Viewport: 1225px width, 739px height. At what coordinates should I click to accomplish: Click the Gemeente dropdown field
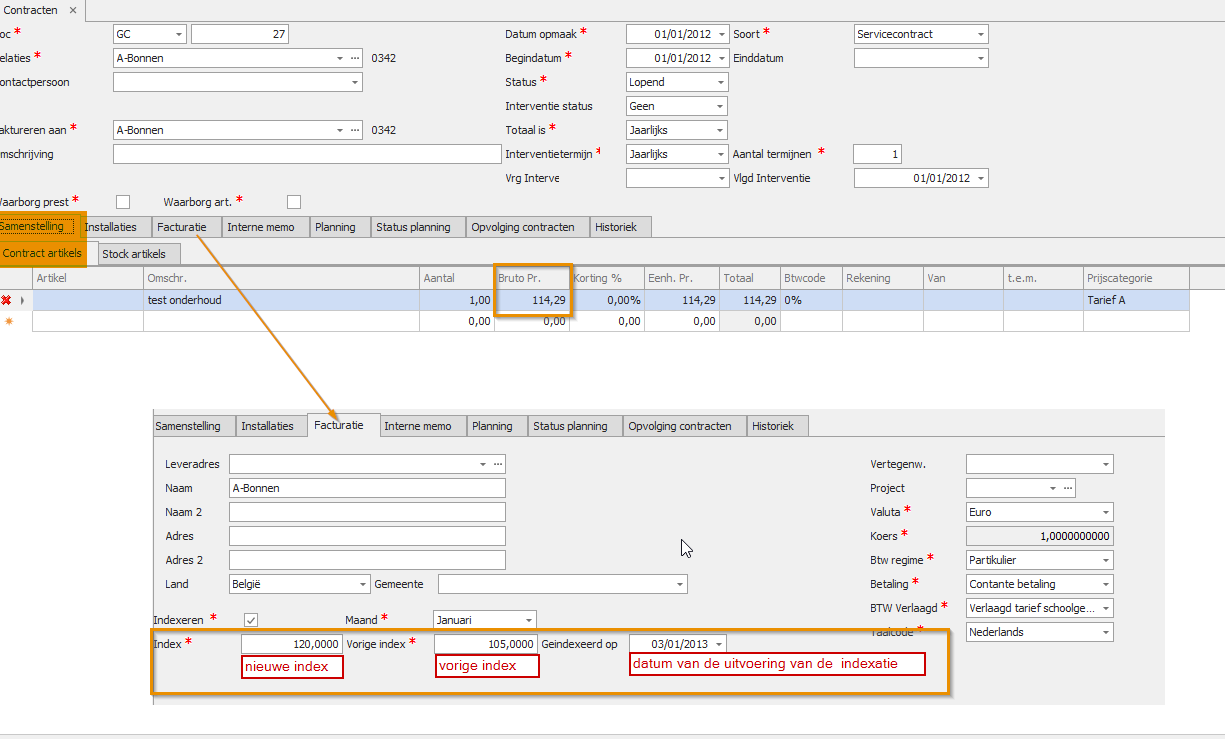563,584
